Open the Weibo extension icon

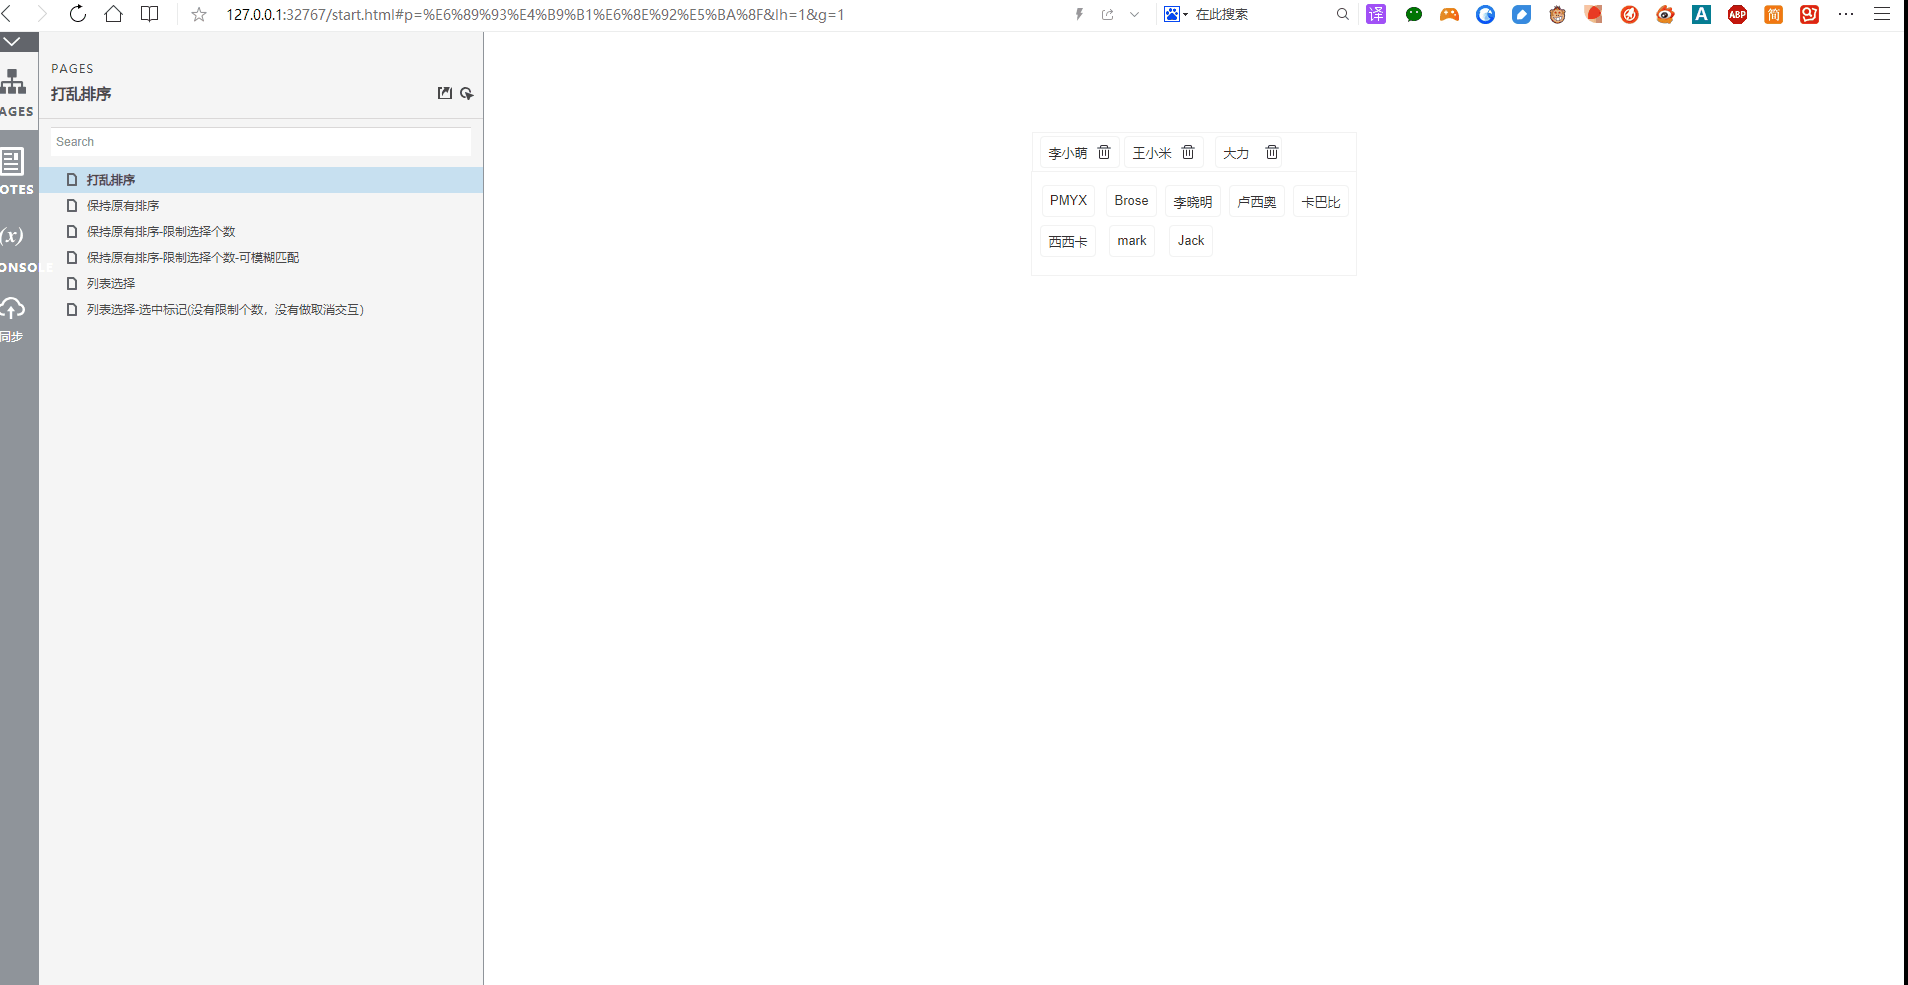pos(1666,14)
